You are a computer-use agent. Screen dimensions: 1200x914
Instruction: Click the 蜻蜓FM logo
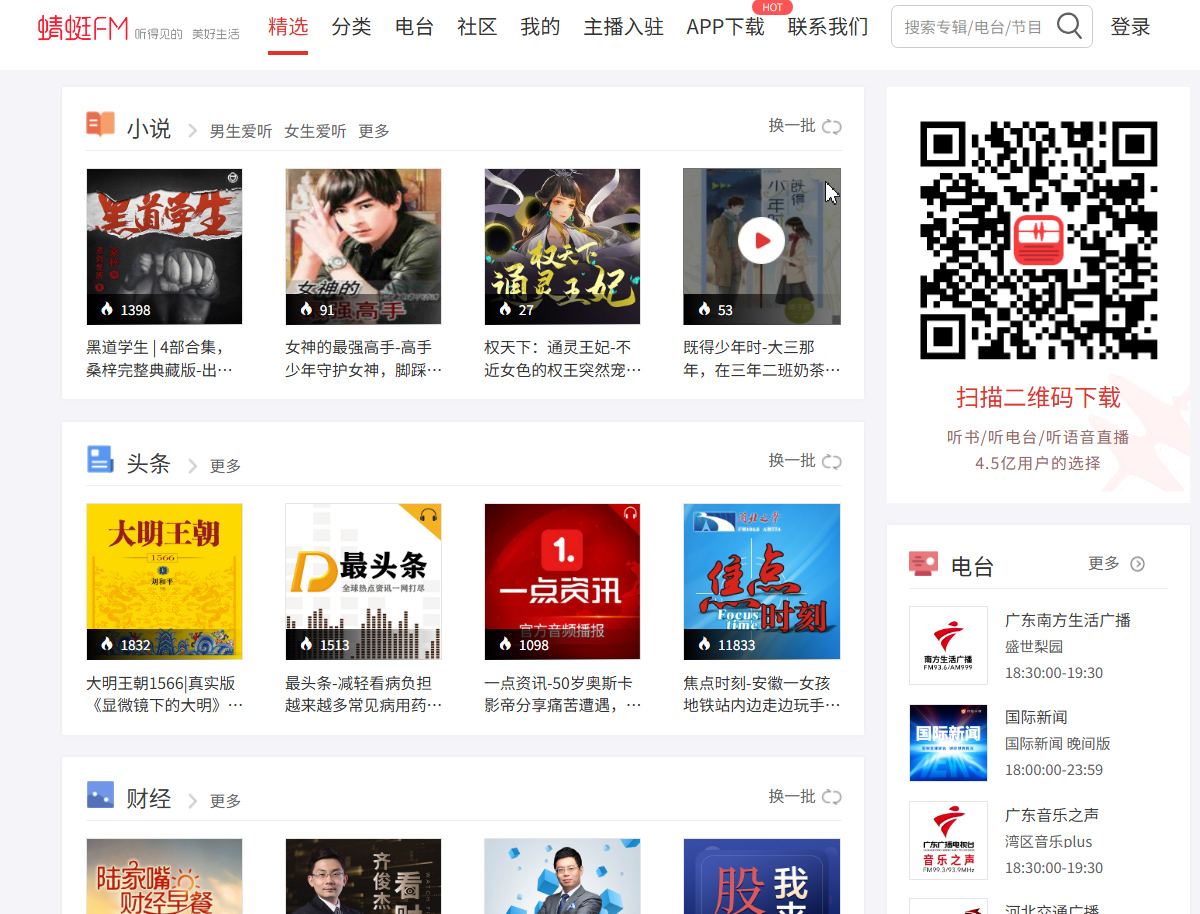click(84, 28)
